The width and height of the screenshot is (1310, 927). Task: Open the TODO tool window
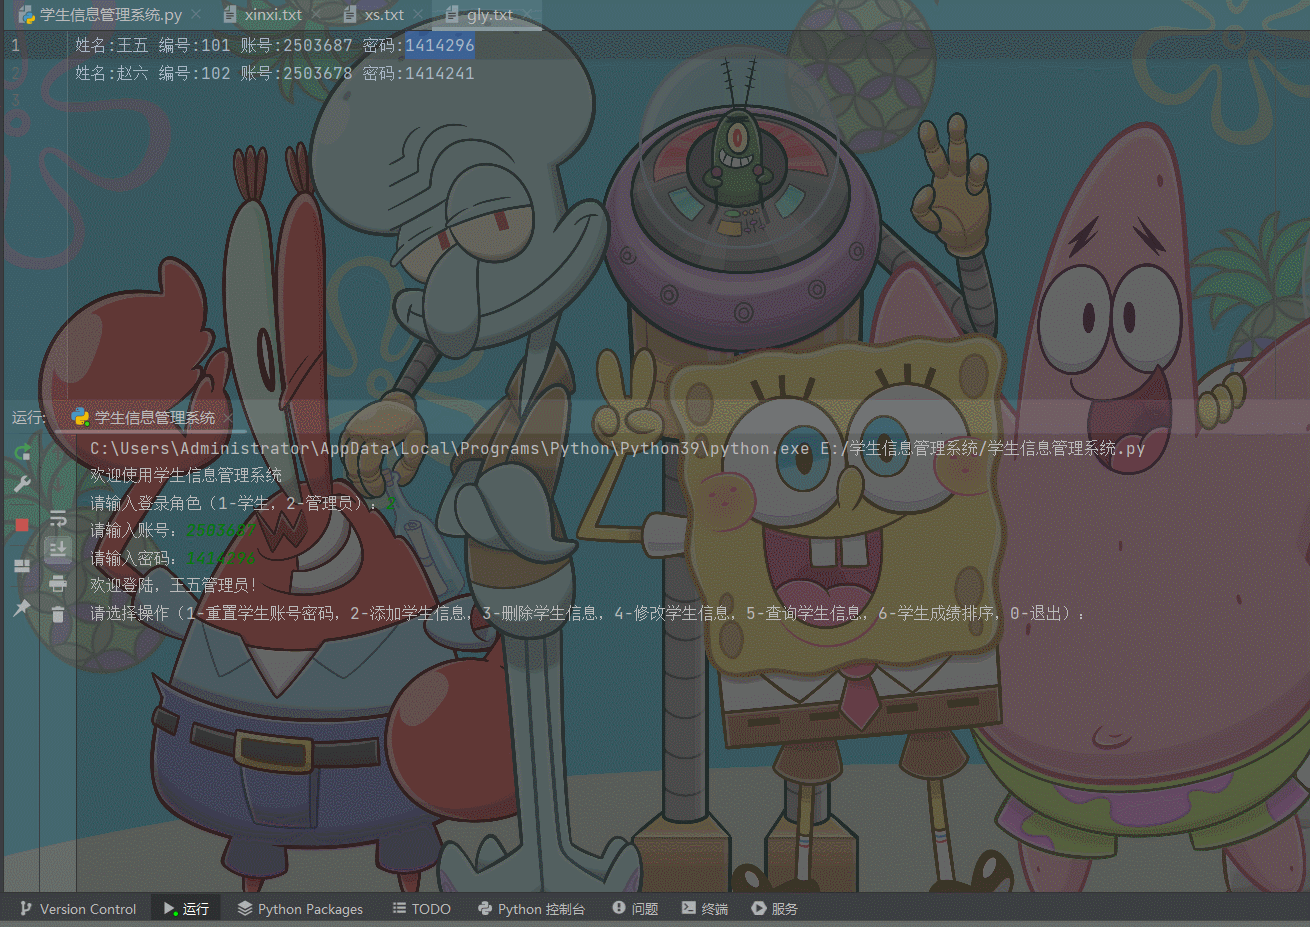(x=421, y=909)
